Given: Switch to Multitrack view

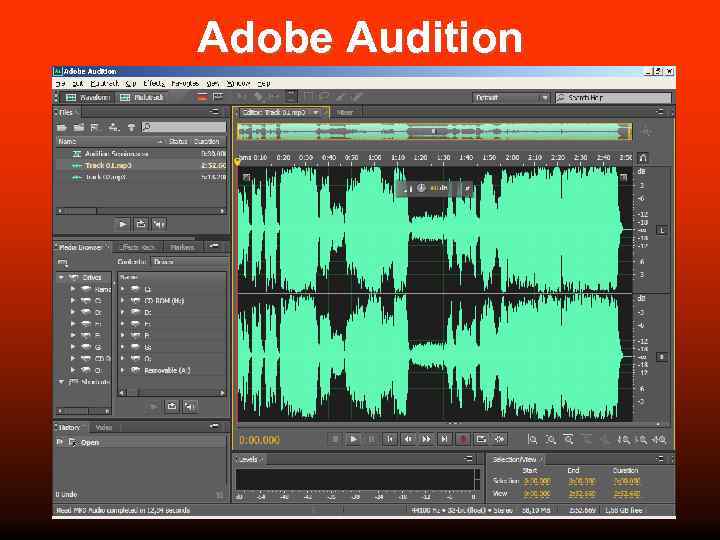Looking at the screenshot, I should pyautogui.click(x=142, y=97).
